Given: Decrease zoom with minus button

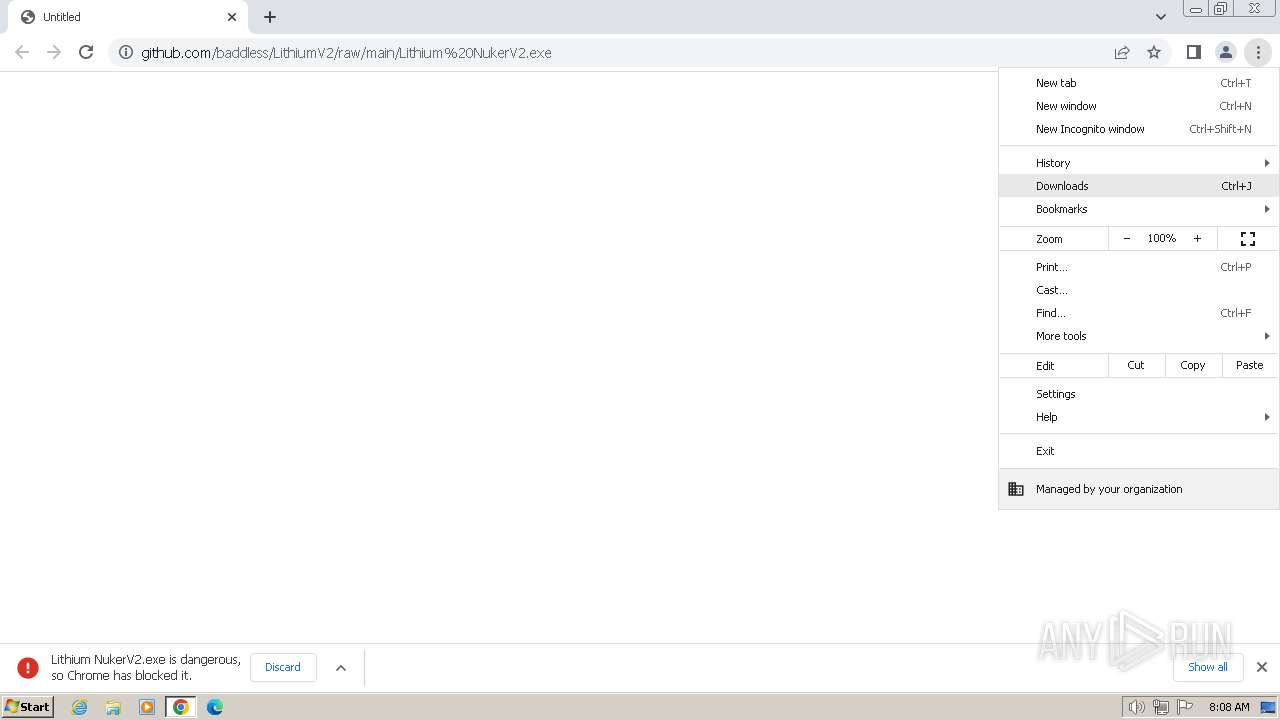Looking at the screenshot, I should pos(1127,239).
